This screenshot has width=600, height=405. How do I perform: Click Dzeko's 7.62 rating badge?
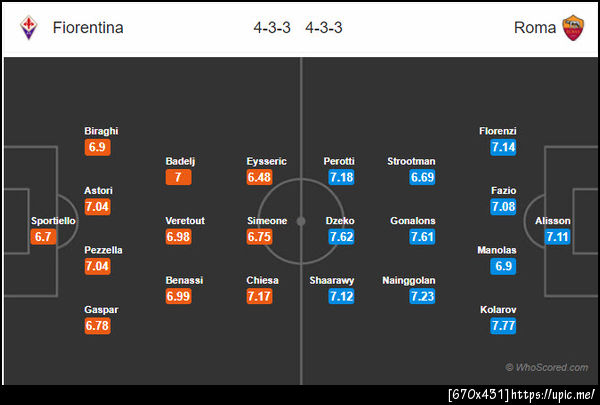pos(343,237)
